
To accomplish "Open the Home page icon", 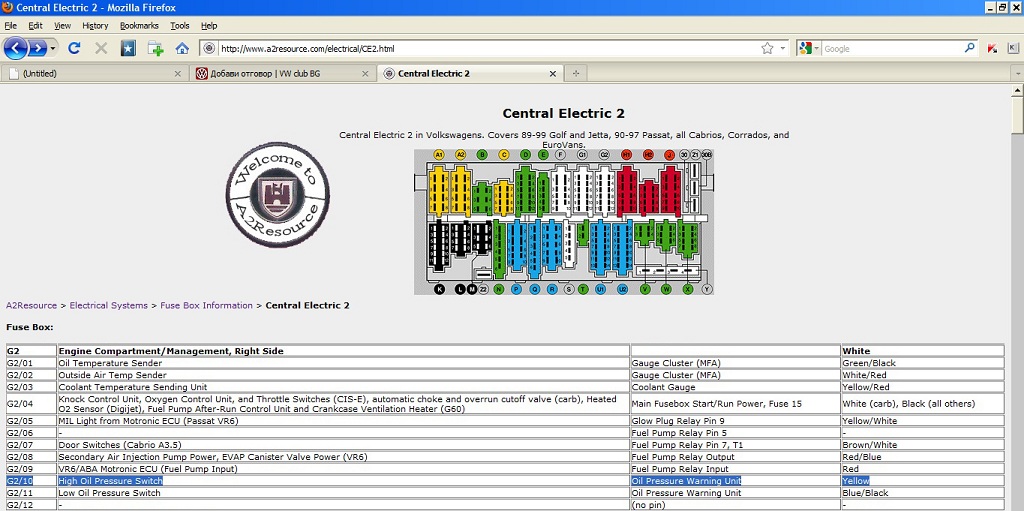I will pyautogui.click(x=182, y=48).
